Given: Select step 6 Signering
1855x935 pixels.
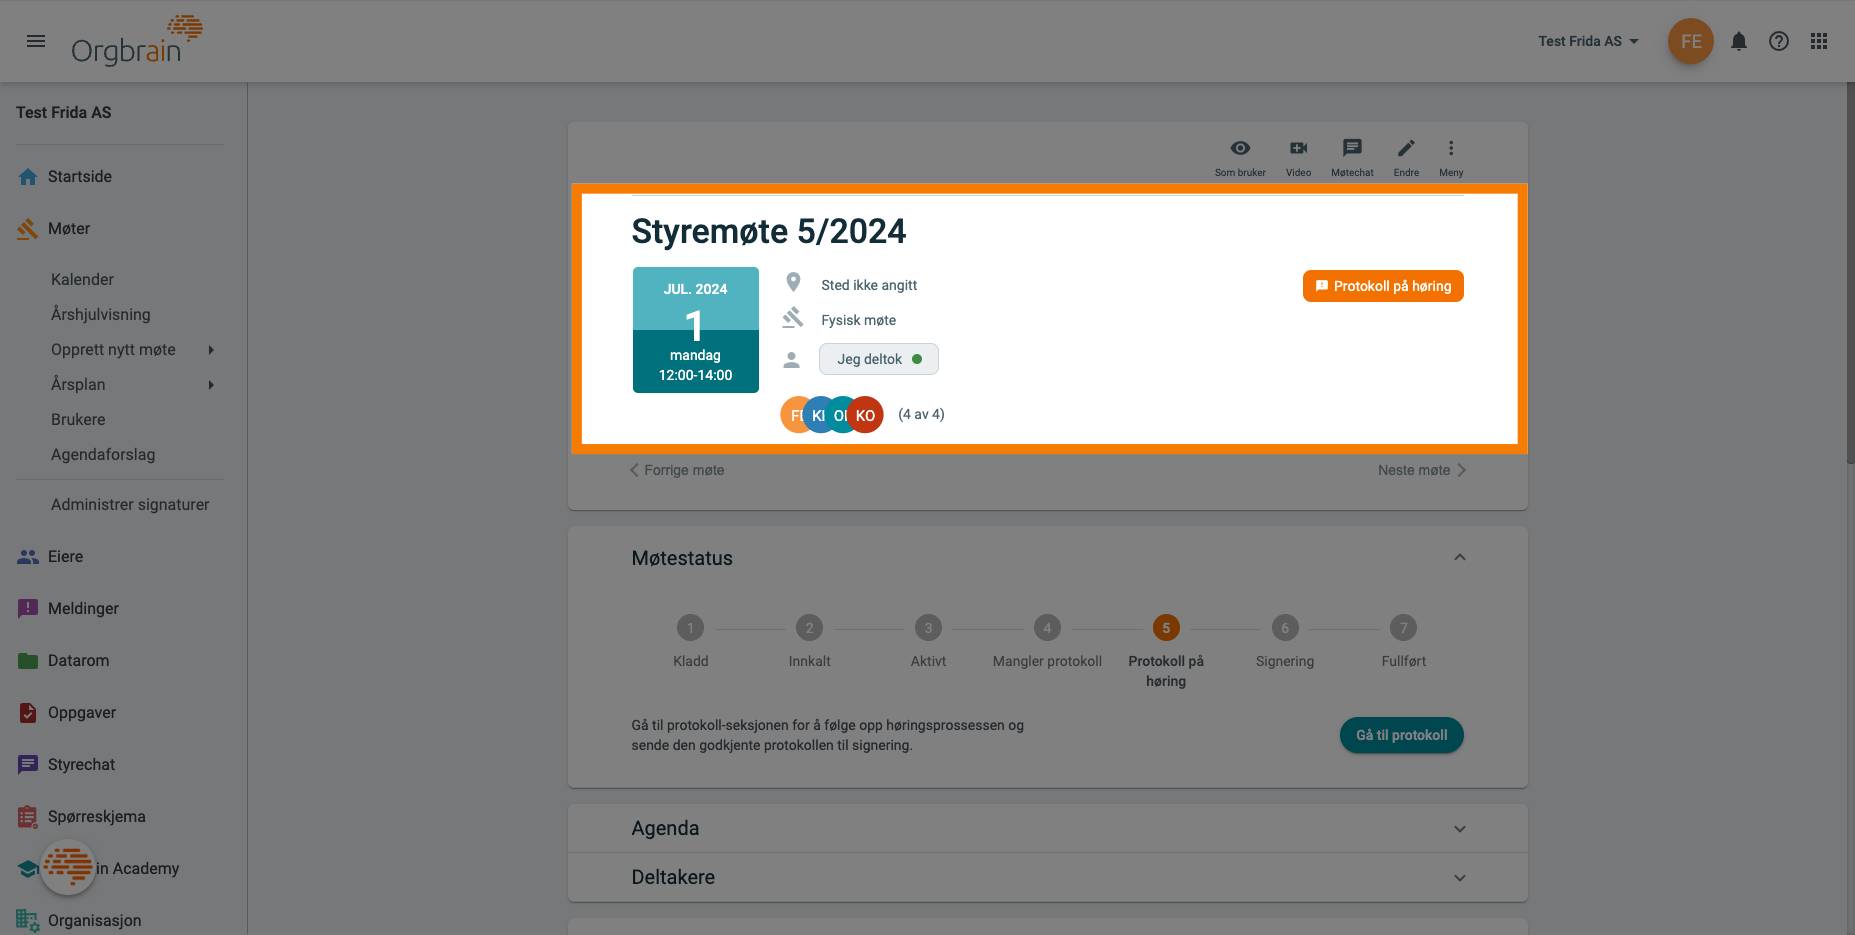Looking at the screenshot, I should [1285, 628].
